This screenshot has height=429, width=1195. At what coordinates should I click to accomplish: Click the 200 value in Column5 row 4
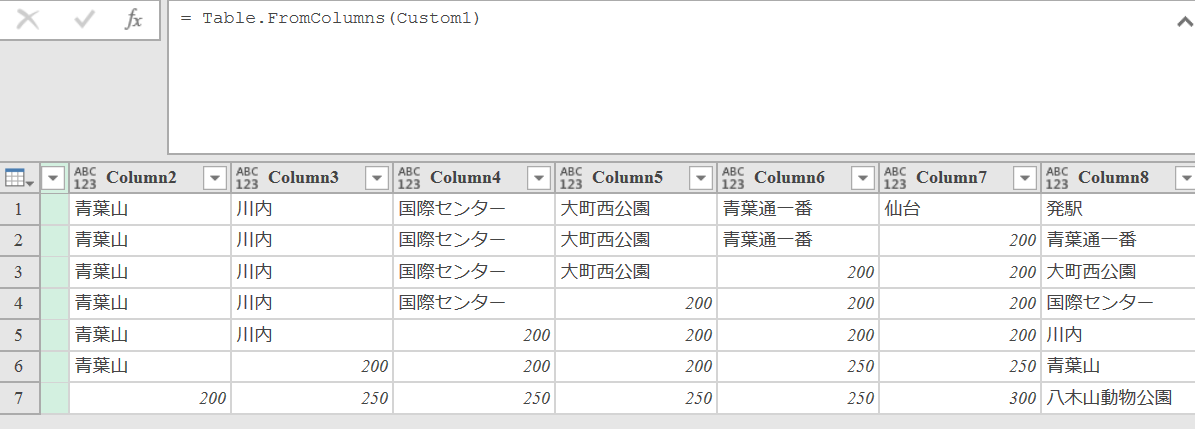click(636, 303)
